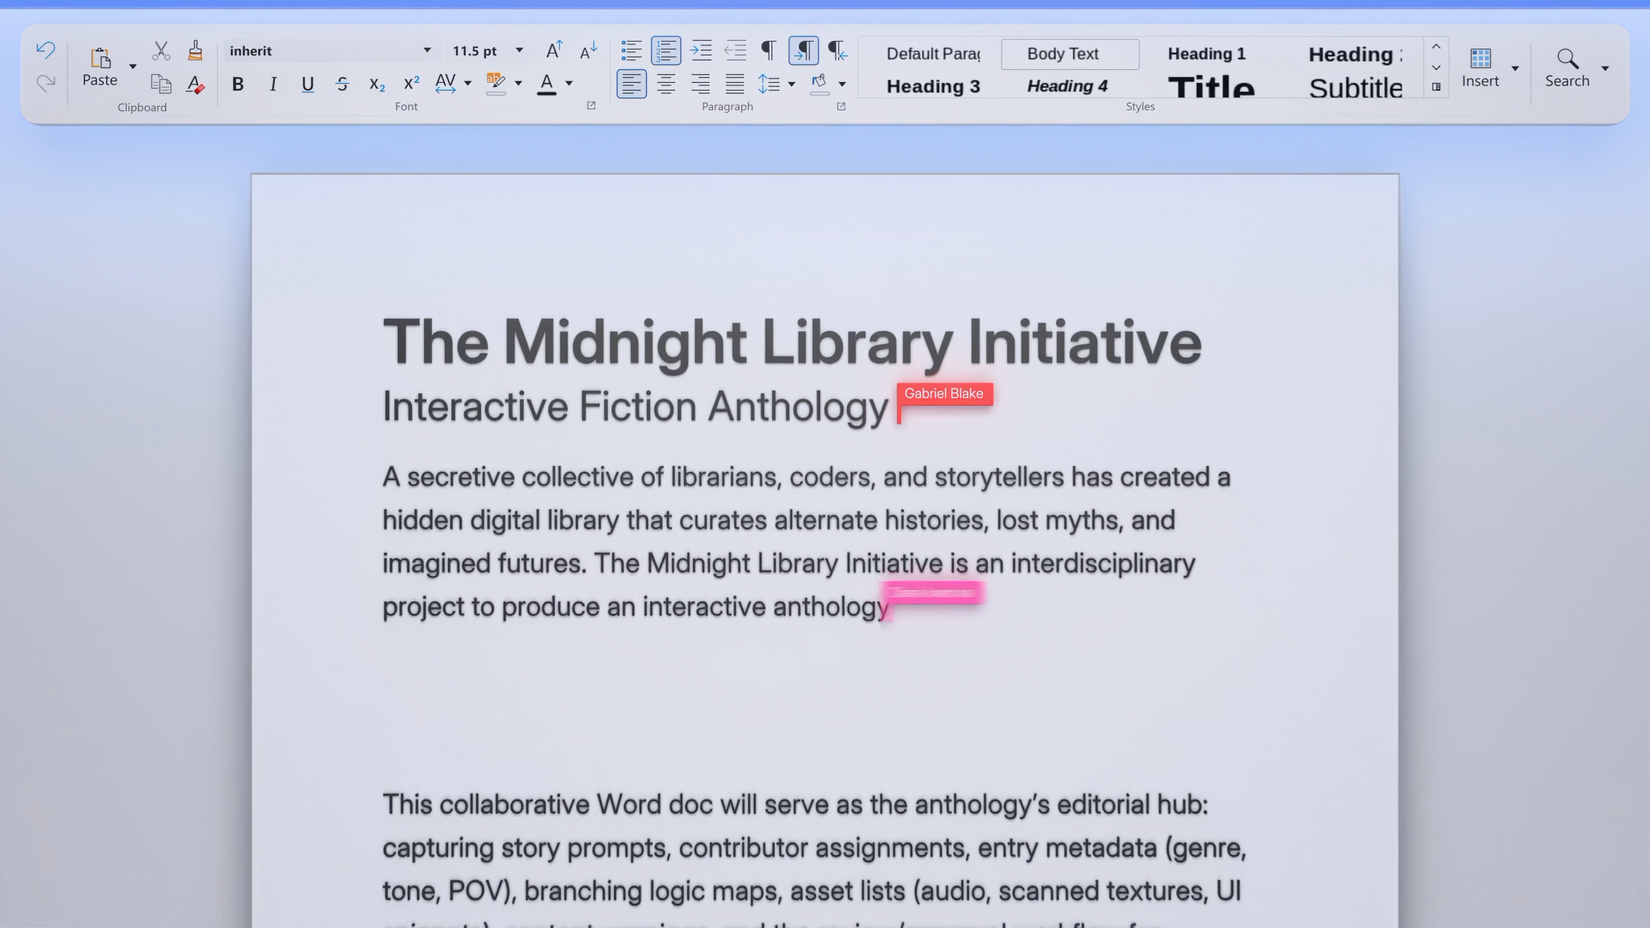Open highlight color picker arrow
The width and height of the screenshot is (1650, 928).
(x=518, y=84)
